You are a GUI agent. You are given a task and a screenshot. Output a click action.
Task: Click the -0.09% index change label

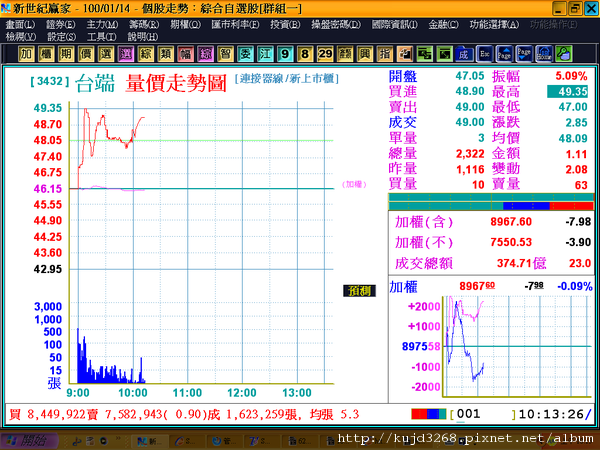click(575, 286)
